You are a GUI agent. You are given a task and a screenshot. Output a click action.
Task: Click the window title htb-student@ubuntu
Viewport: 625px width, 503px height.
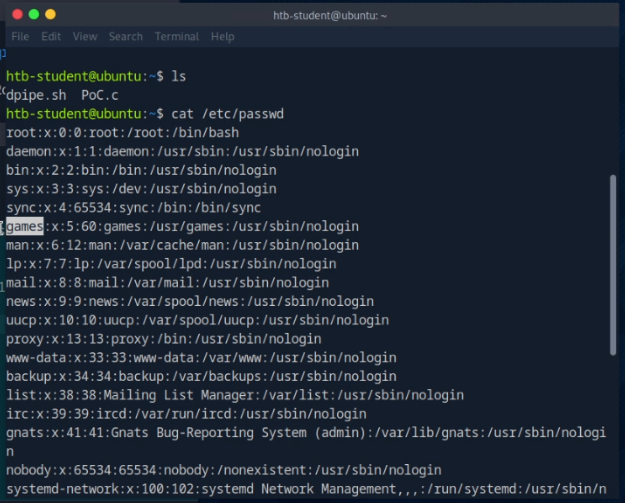coord(329,15)
